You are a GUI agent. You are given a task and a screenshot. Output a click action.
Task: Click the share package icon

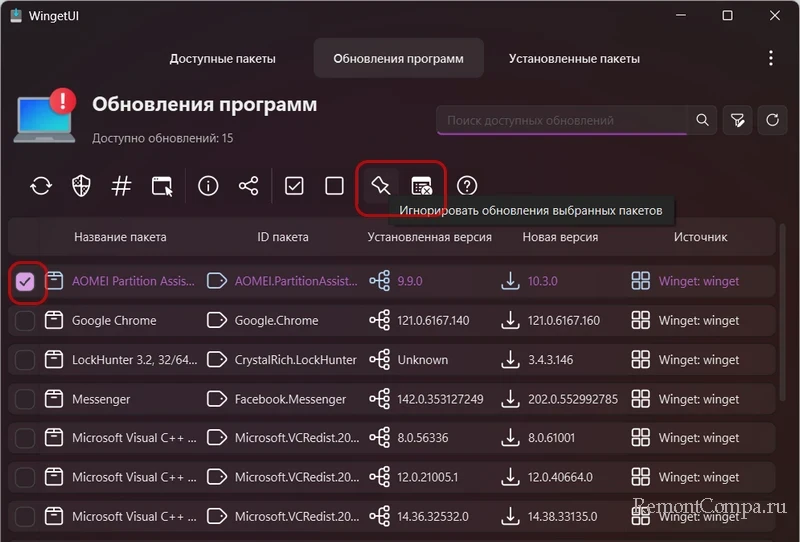tap(249, 186)
